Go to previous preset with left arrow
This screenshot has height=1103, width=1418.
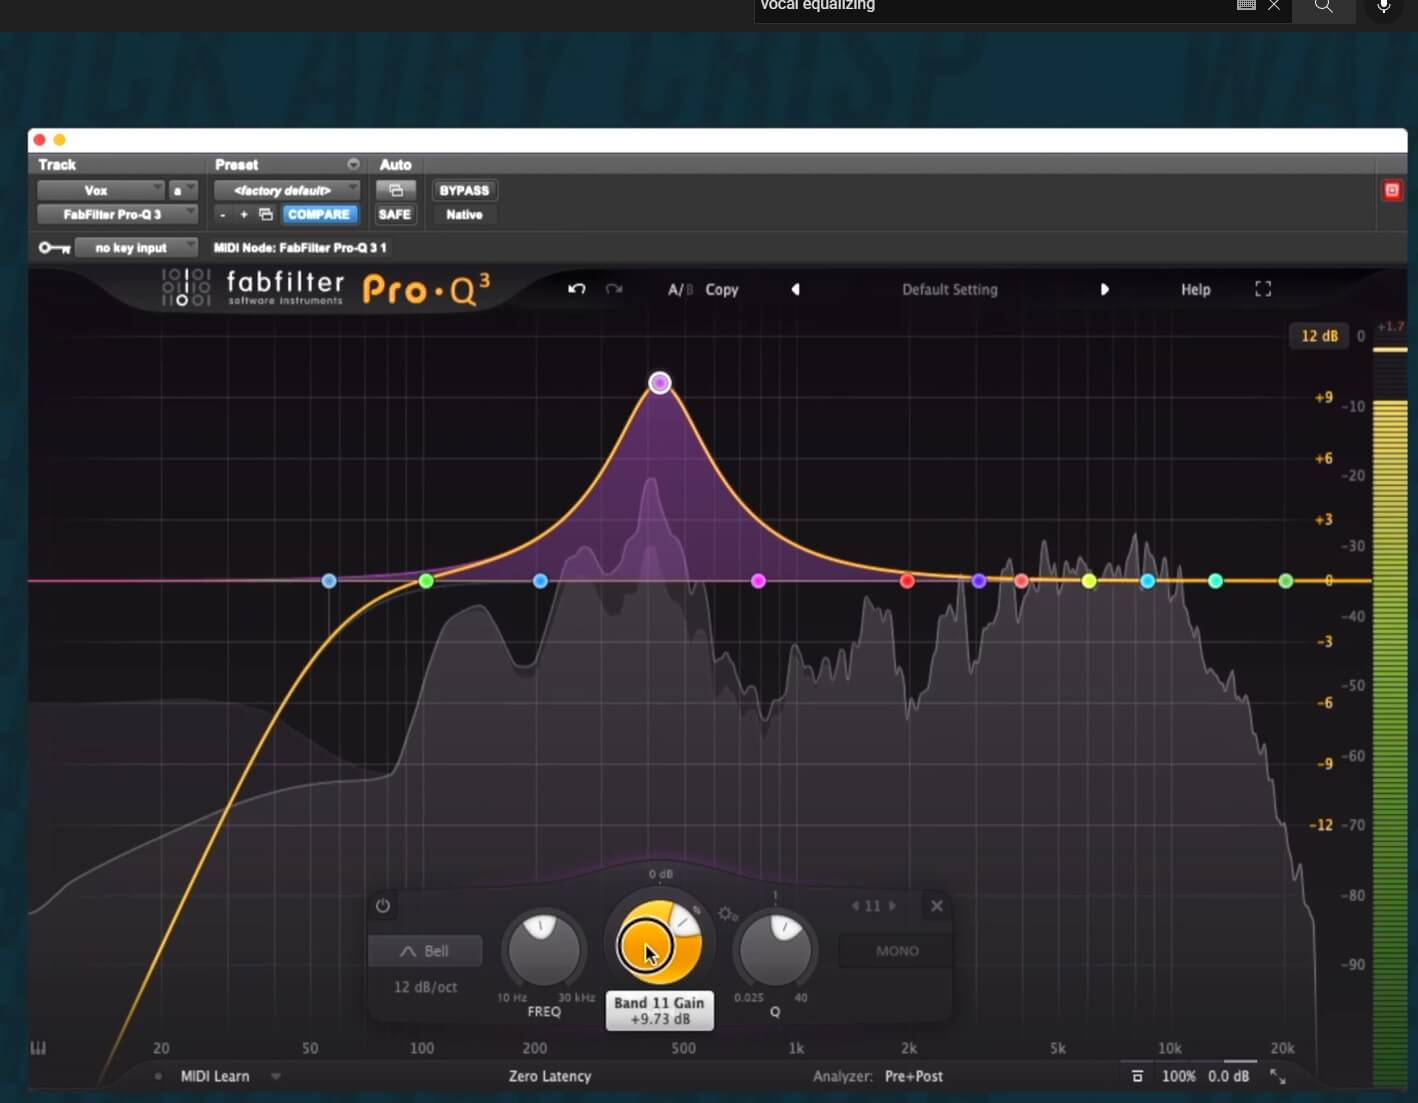tap(796, 289)
